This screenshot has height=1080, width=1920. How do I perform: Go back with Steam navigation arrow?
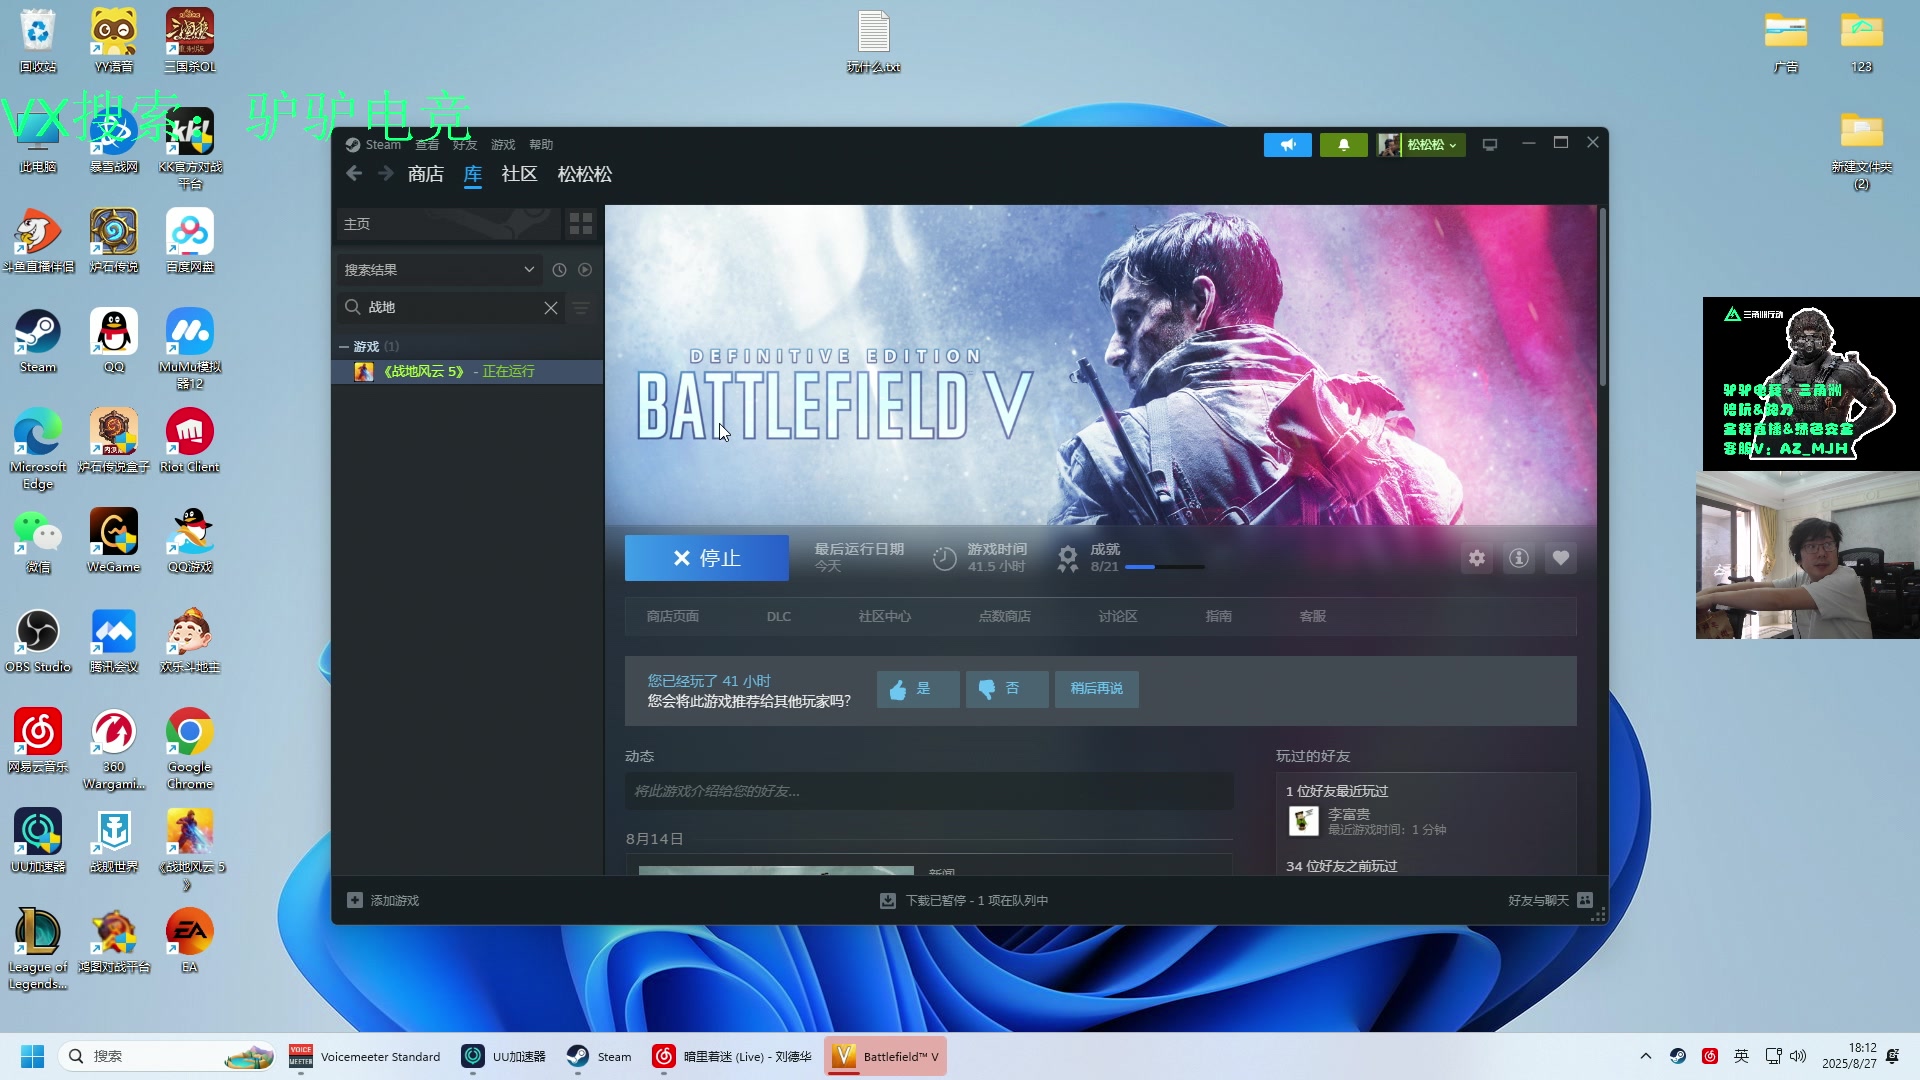(354, 174)
